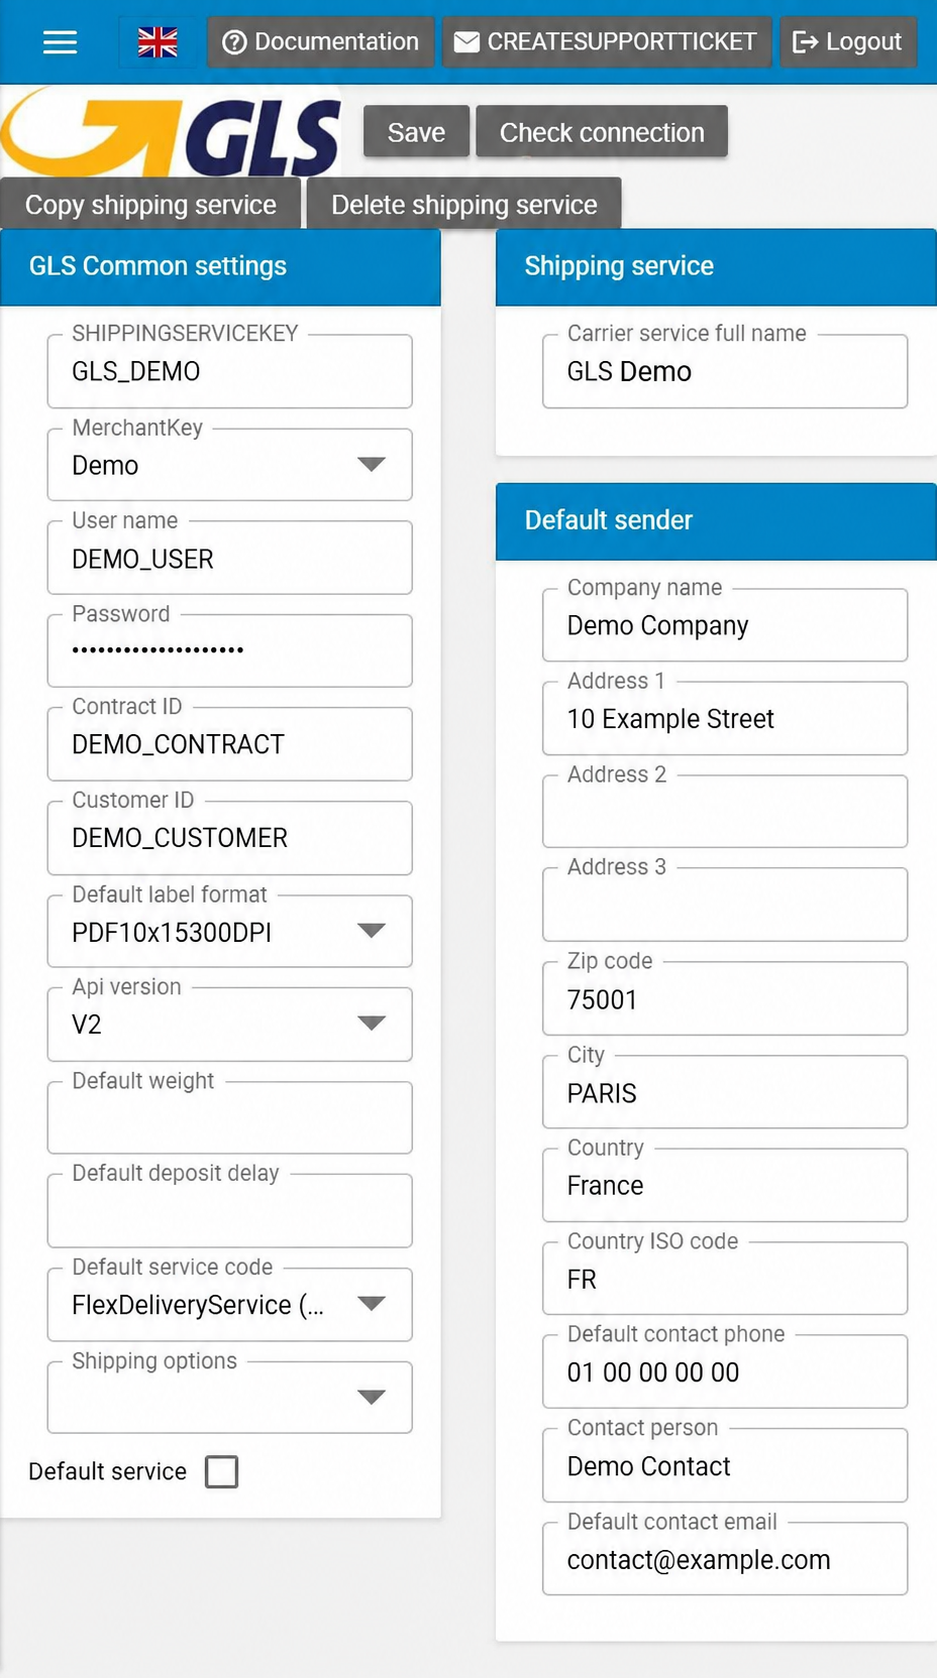This screenshot has width=937, height=1678.
Task: Select the Password field
Action: (x=230, y=651)
